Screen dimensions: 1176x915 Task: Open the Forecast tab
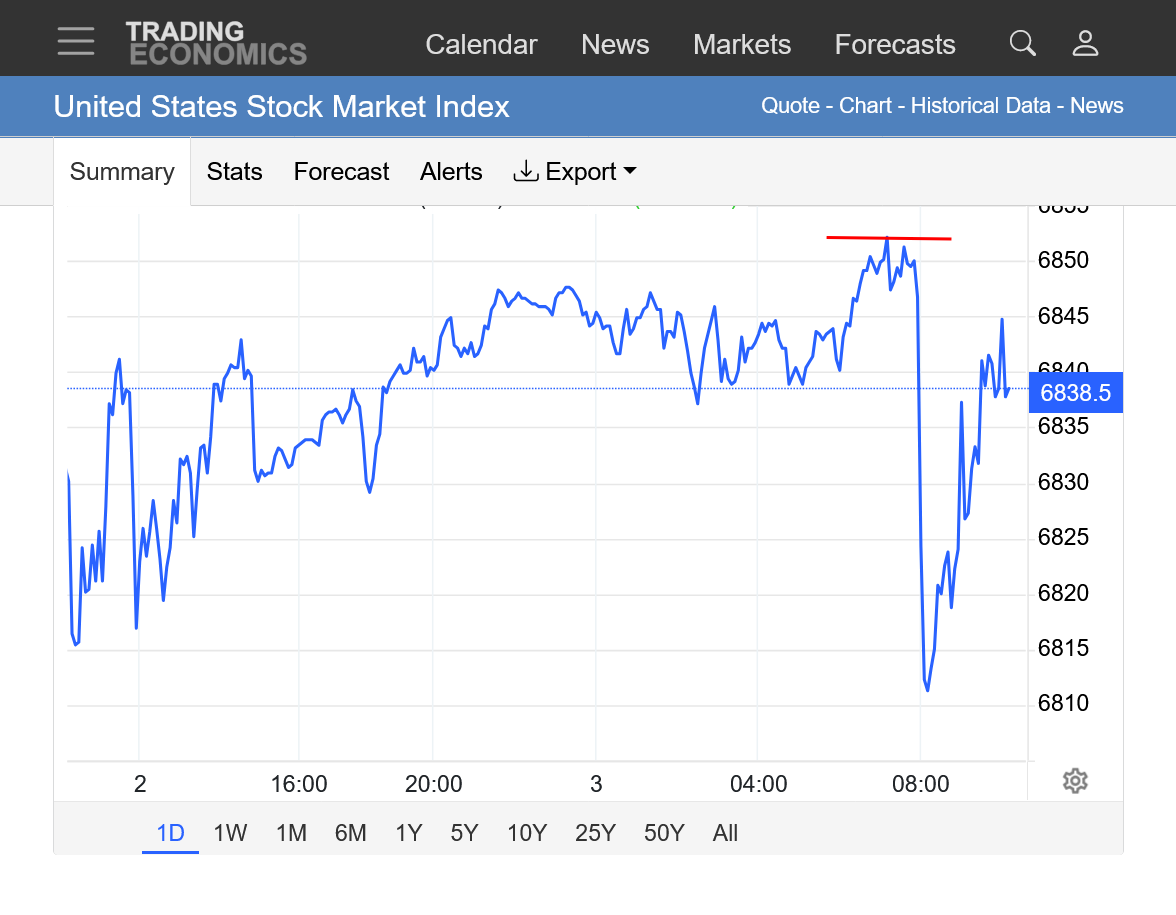coord(341,172)
